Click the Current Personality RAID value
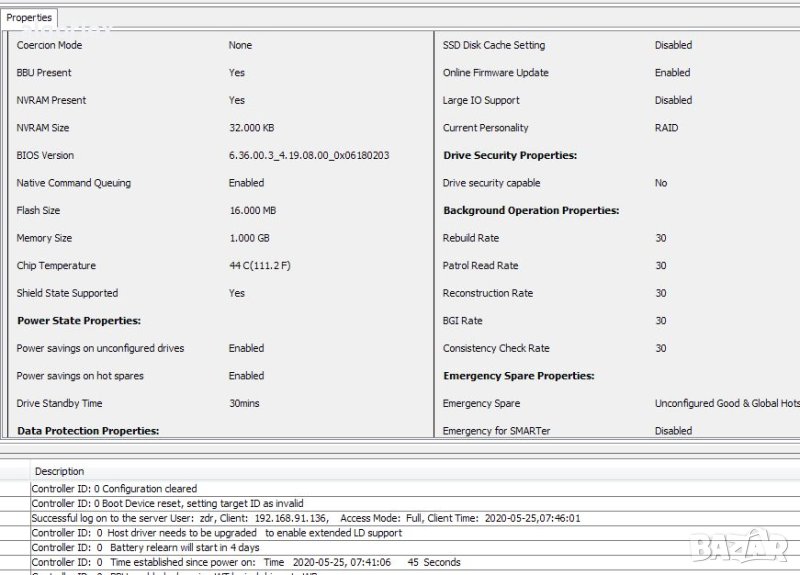 (666, 128)
